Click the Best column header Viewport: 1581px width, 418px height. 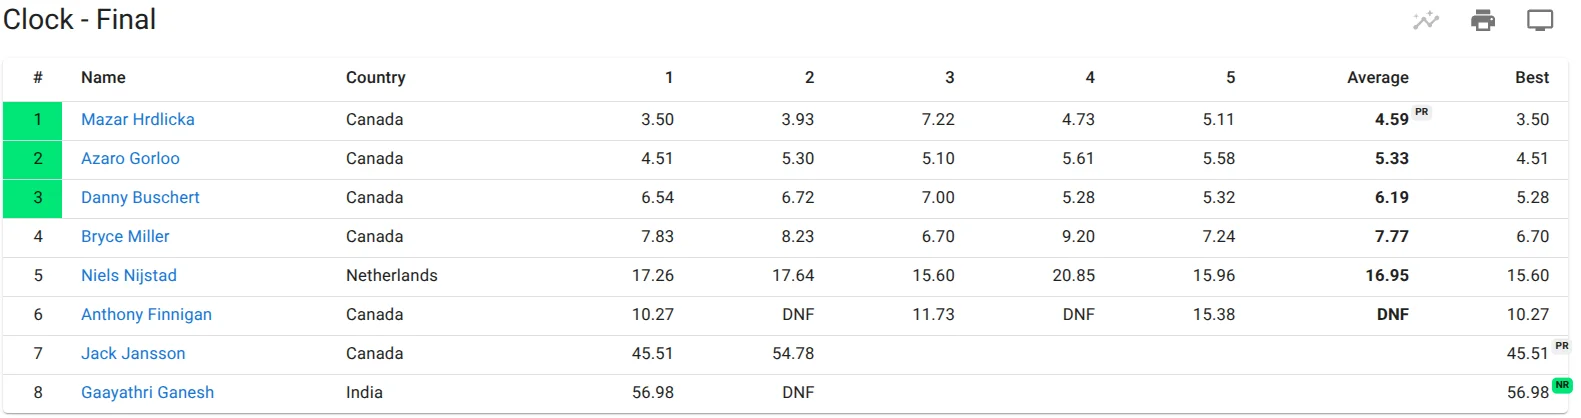[x=1532, y=77]
